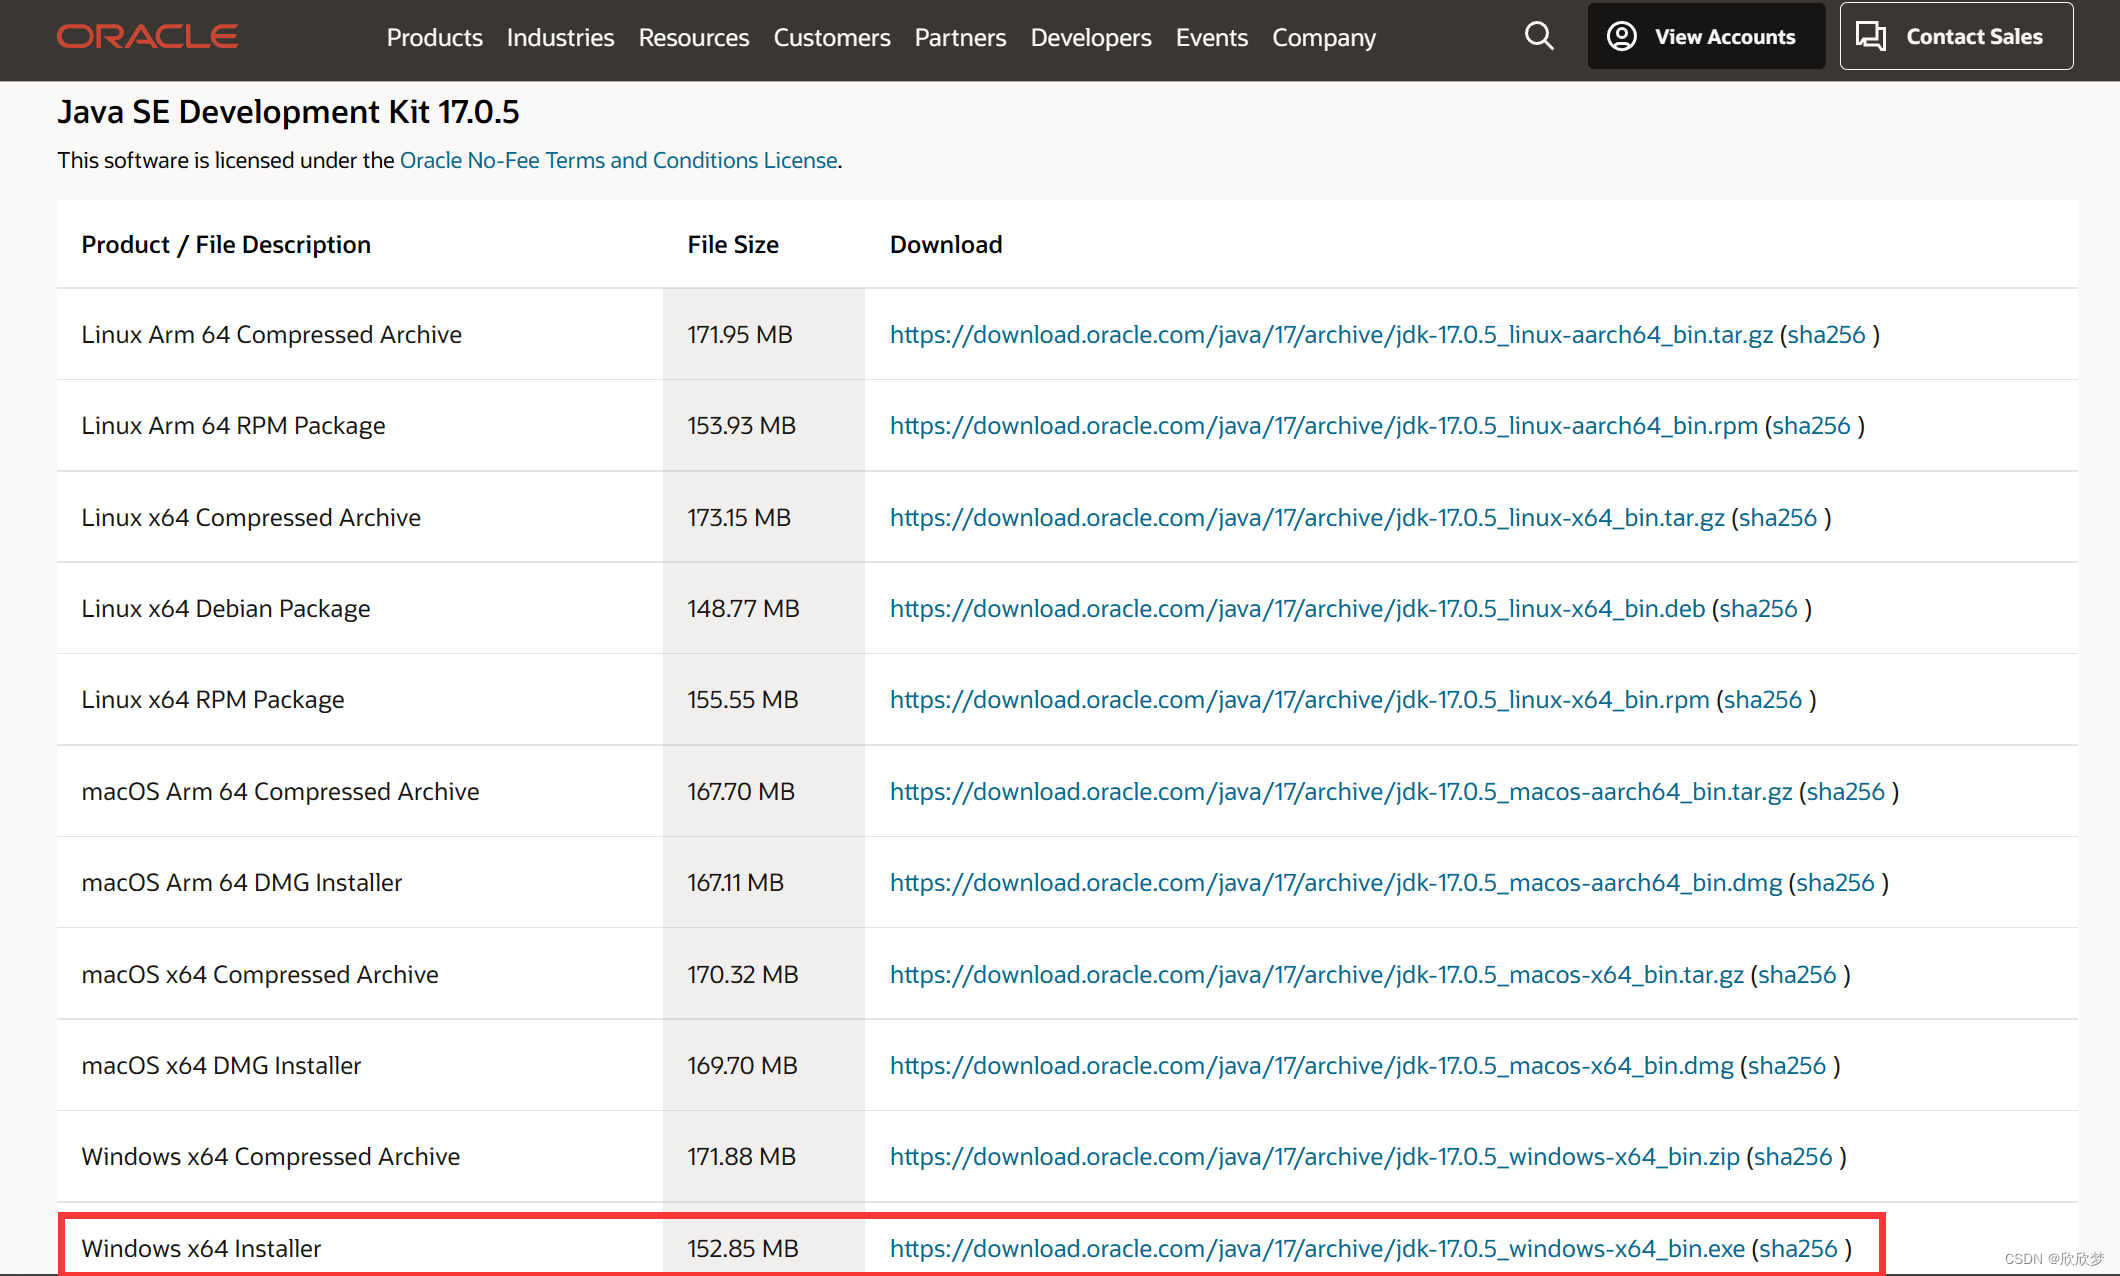Download jdk-17.0.5_linux-x64_bin.tar.gz link

coord(1307,518)
